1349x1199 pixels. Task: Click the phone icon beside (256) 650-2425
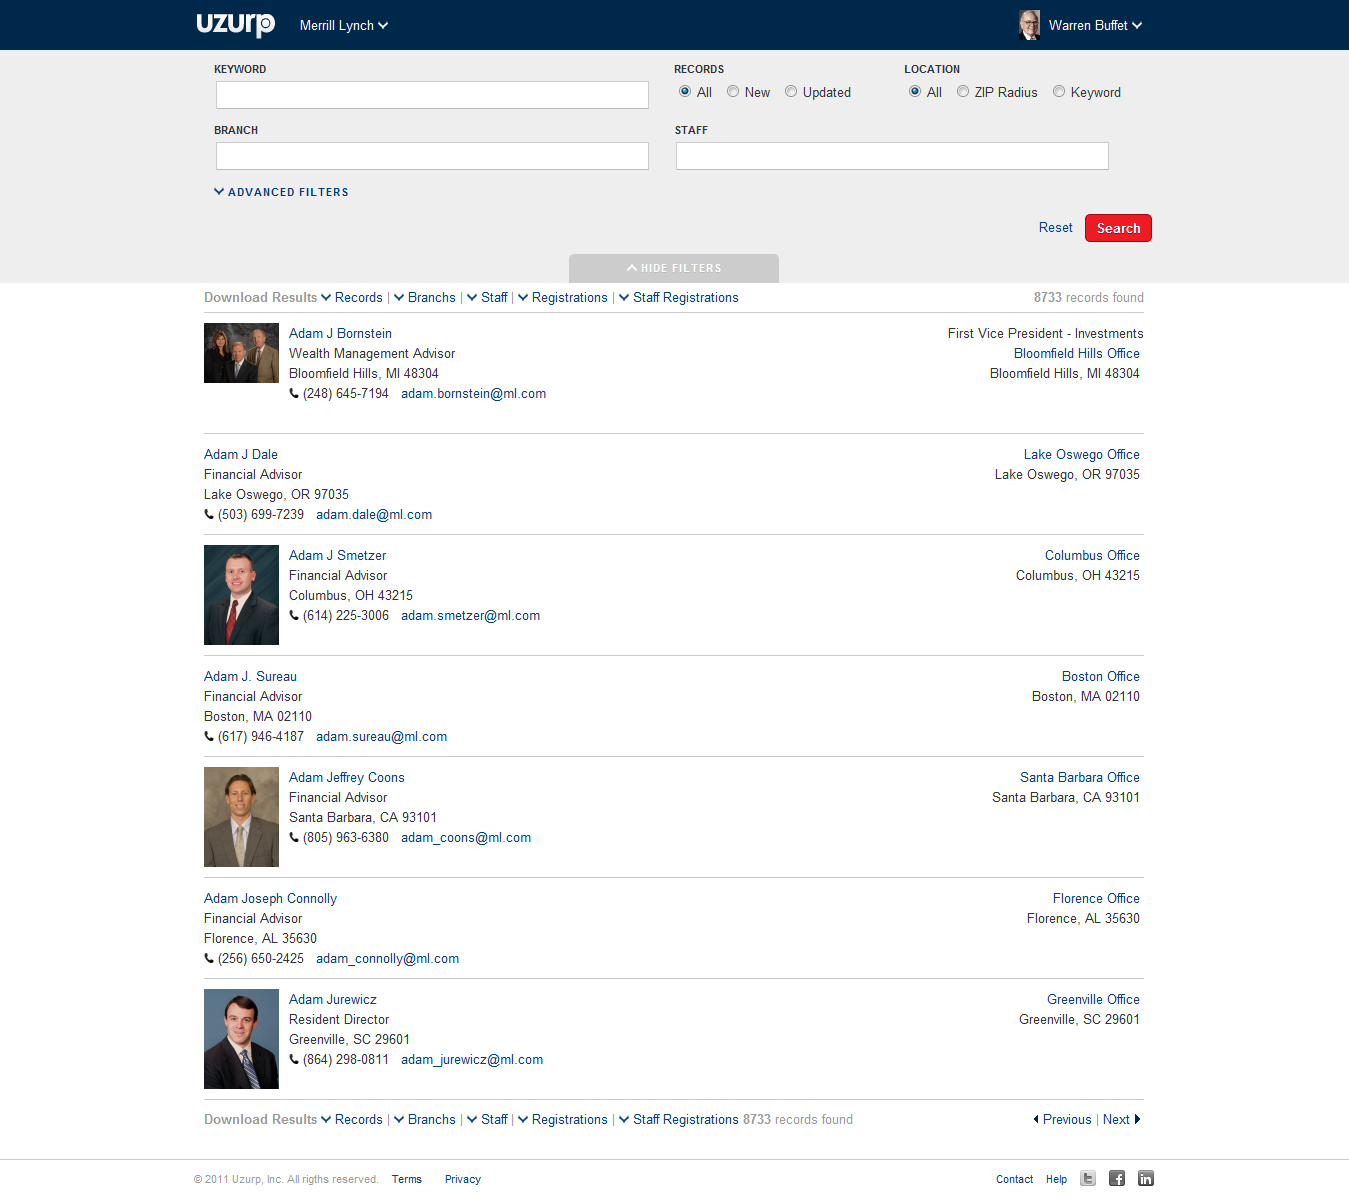tap(209, 959)
